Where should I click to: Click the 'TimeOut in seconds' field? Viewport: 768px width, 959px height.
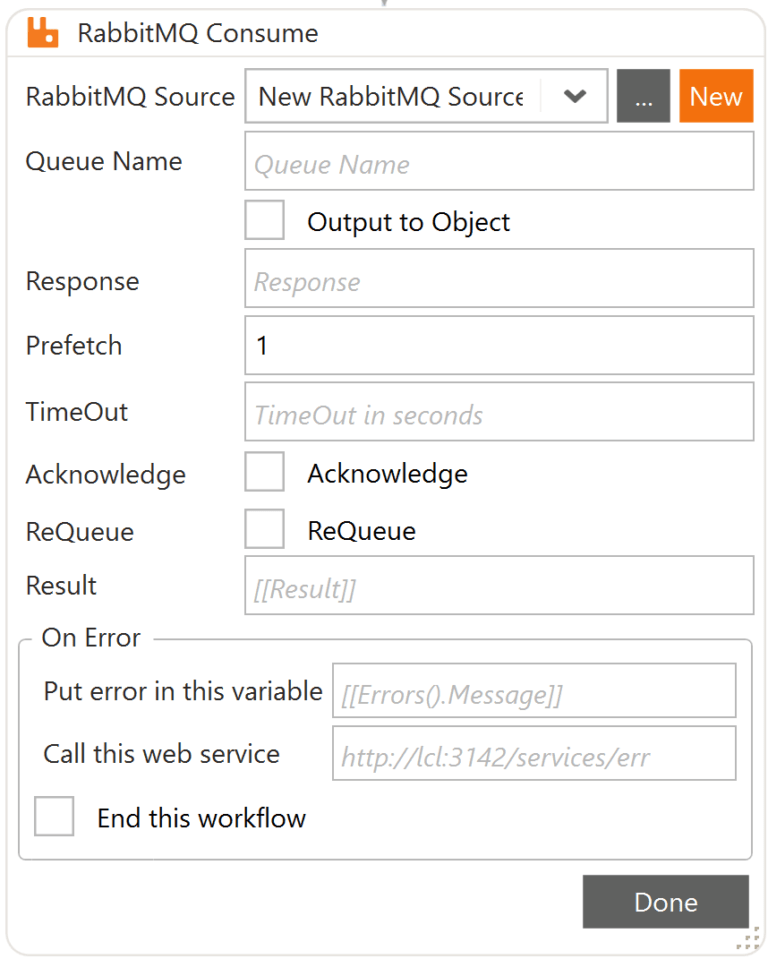point(498,411)
